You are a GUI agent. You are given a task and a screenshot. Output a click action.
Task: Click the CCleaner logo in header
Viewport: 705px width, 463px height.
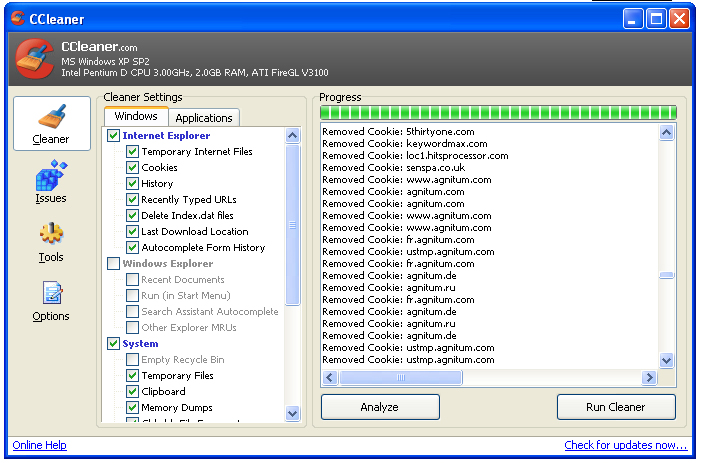[34, 59]
